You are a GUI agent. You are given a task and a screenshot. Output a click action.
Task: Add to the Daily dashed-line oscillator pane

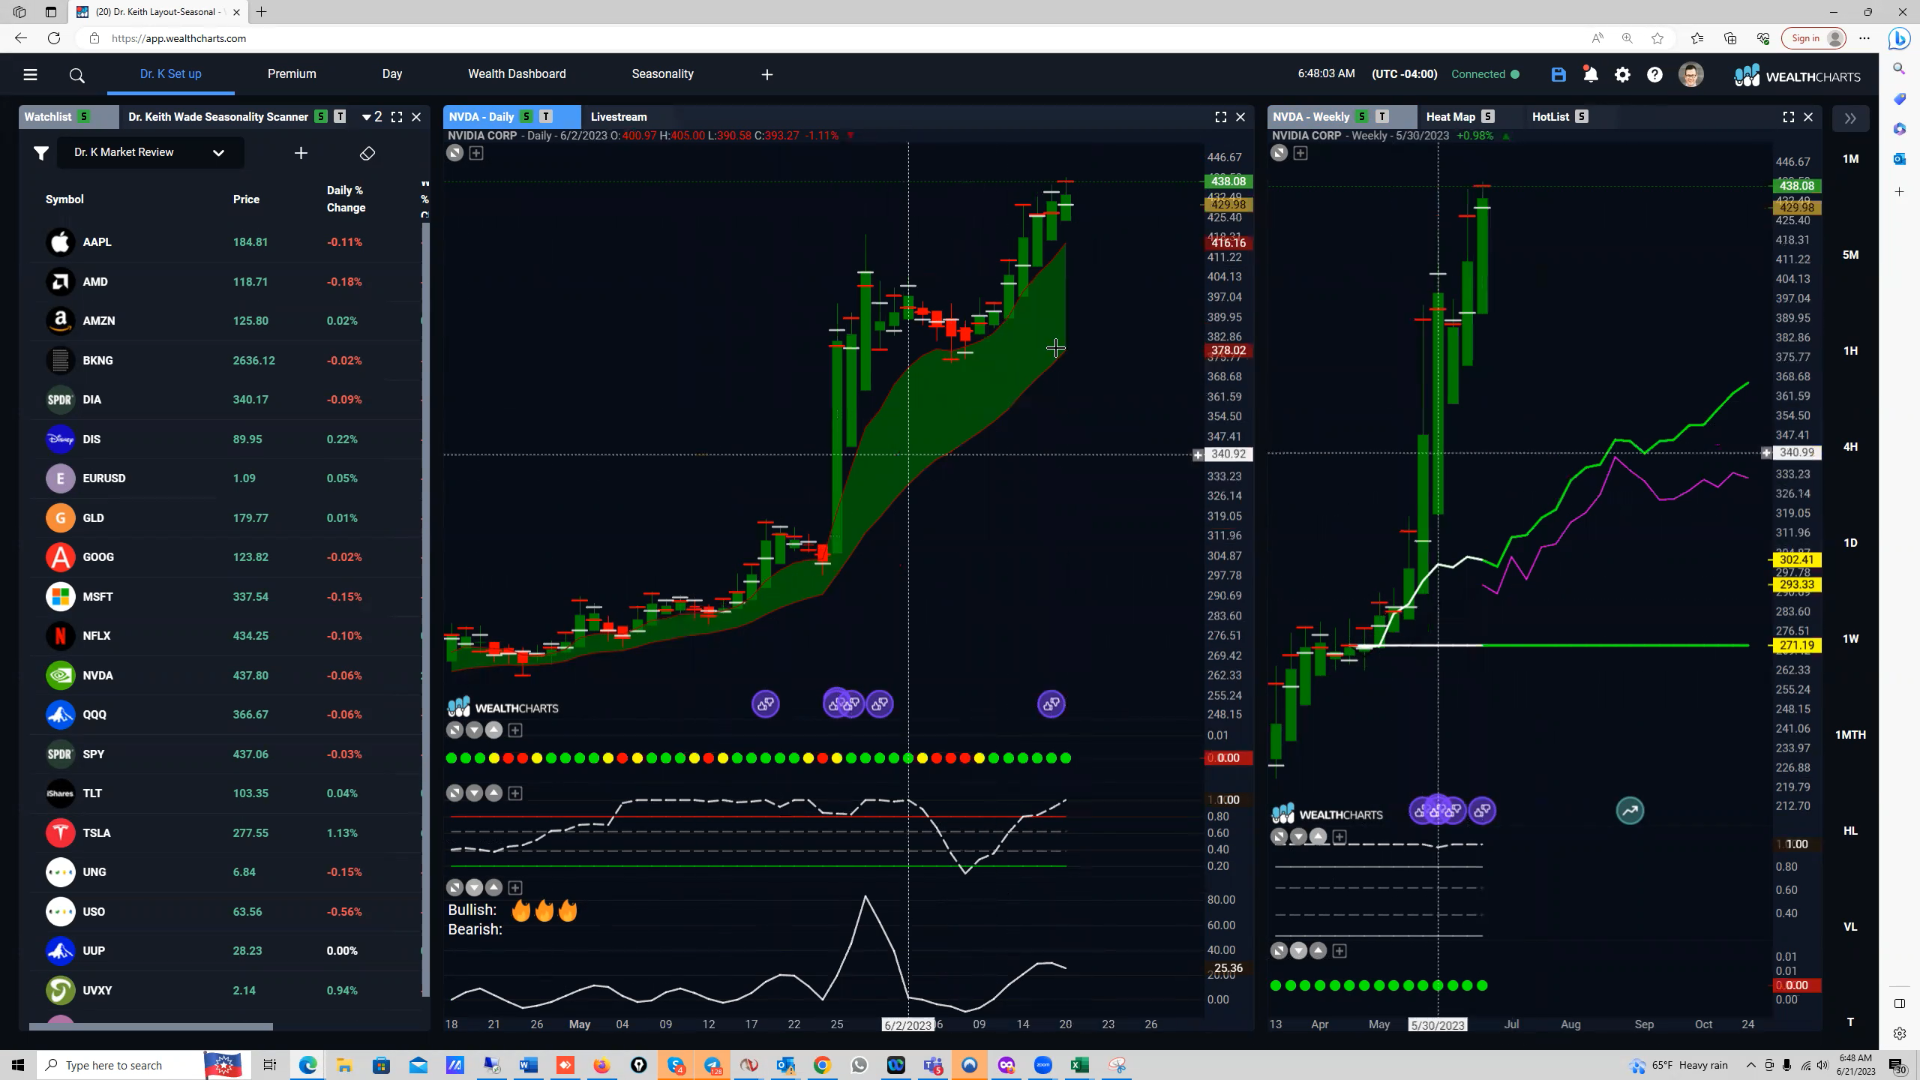click(x=515, y=794)
